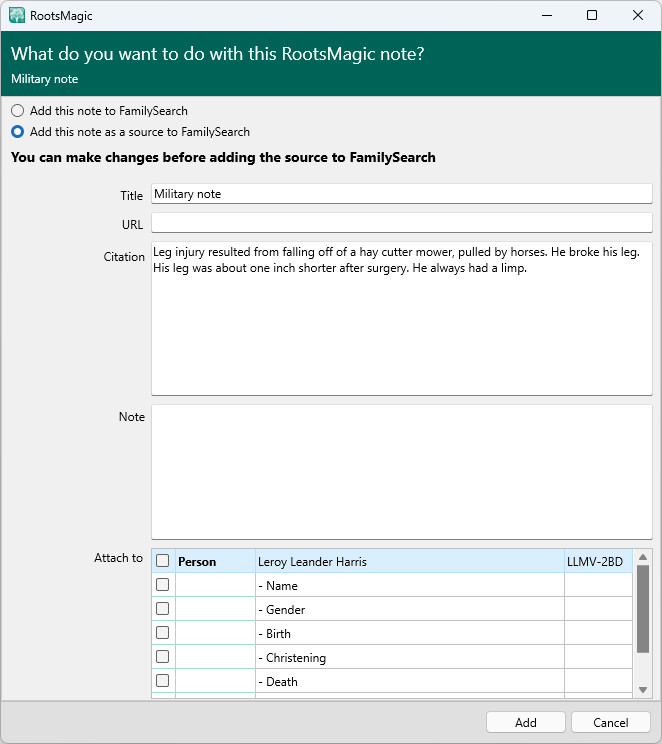Click the Attach to list's down arrow
This screenshot has width=662, height=744.
click(643, 690)
